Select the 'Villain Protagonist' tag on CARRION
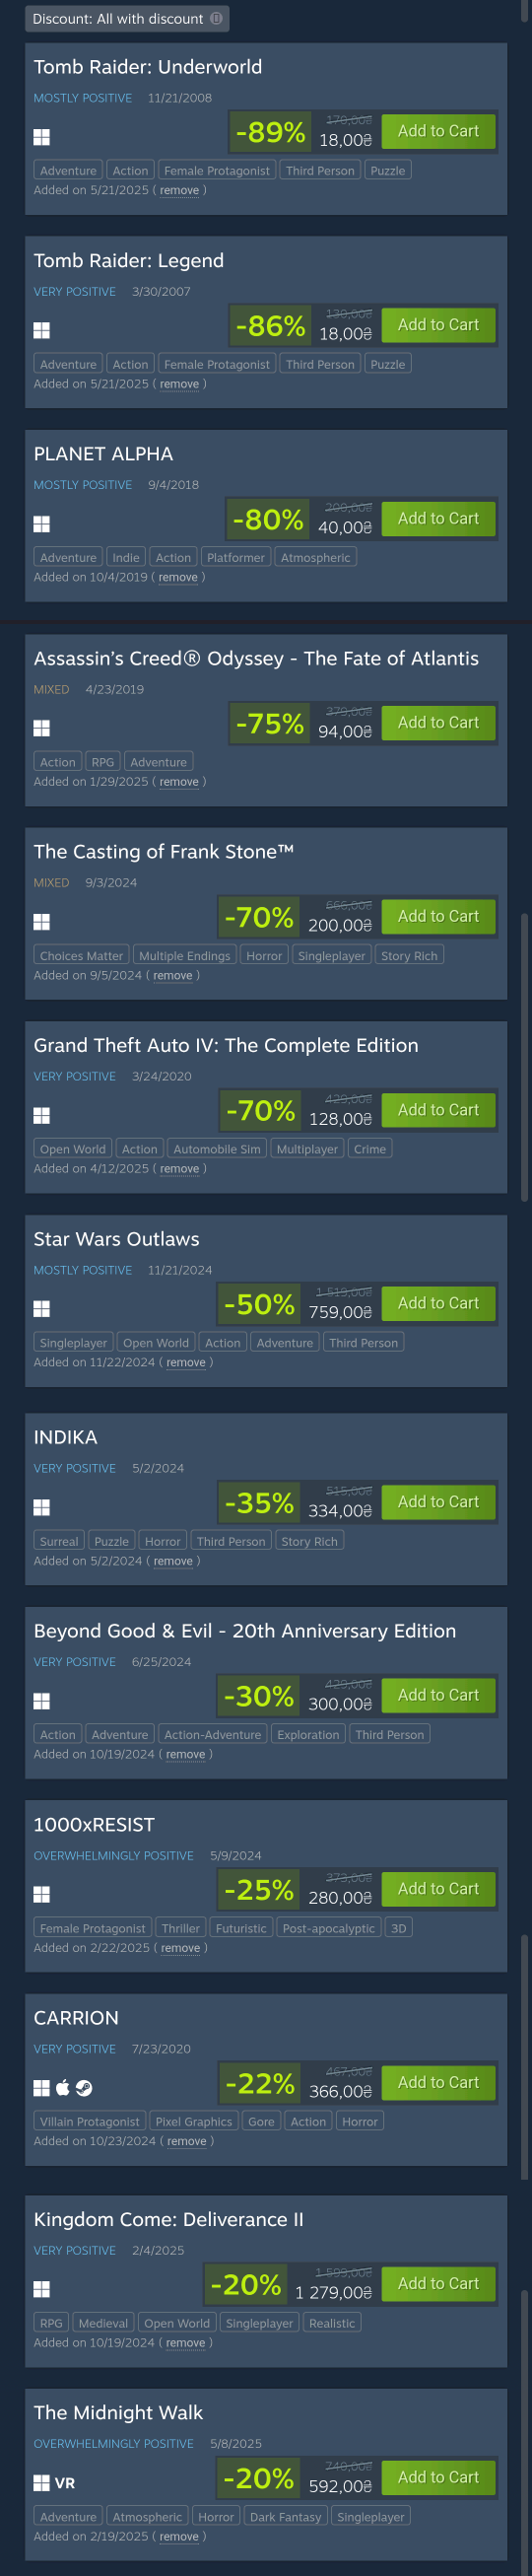This screenshot has height=2576, width=532. point(89,2121)
